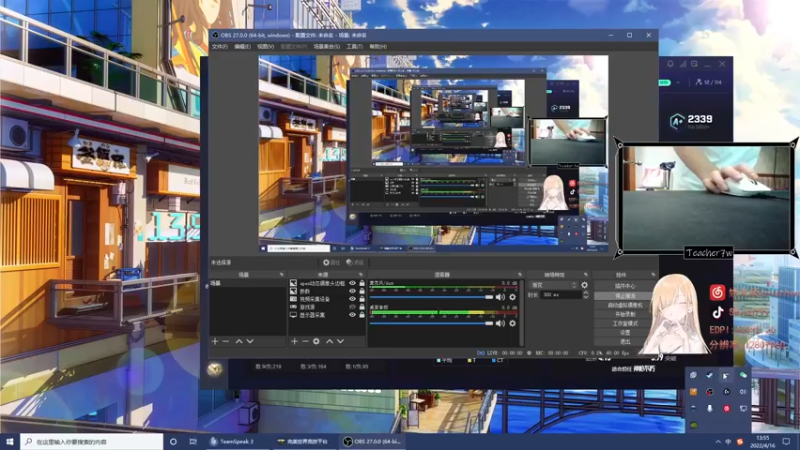The image size is (800, 450).
Task: Mute the 麦克风/Aux channel speaker icon
Action: [501, 297]
